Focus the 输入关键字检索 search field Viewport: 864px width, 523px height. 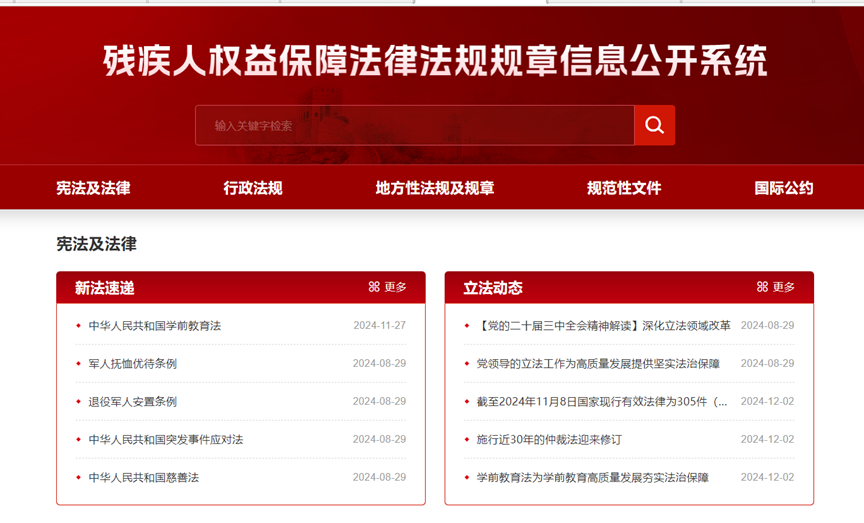pyautogui.click(x=414, y=126)
